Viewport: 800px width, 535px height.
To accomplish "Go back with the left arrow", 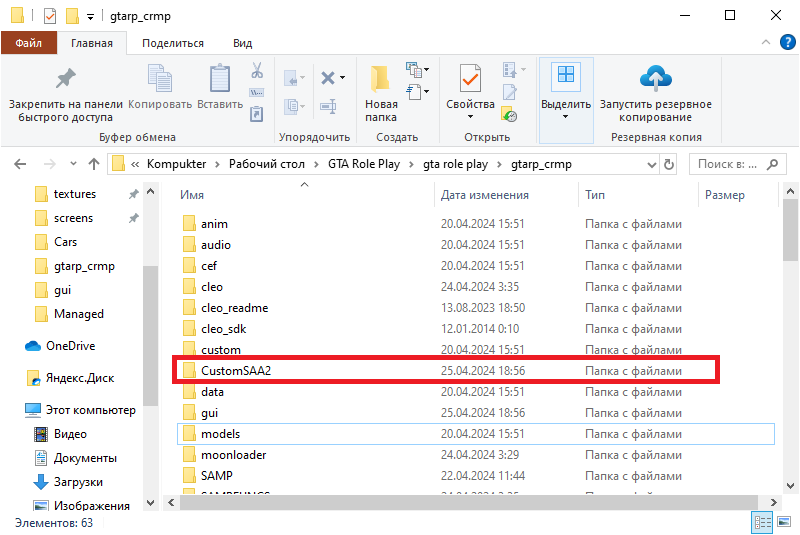I will pyautogui.click(x=20, y=164).
